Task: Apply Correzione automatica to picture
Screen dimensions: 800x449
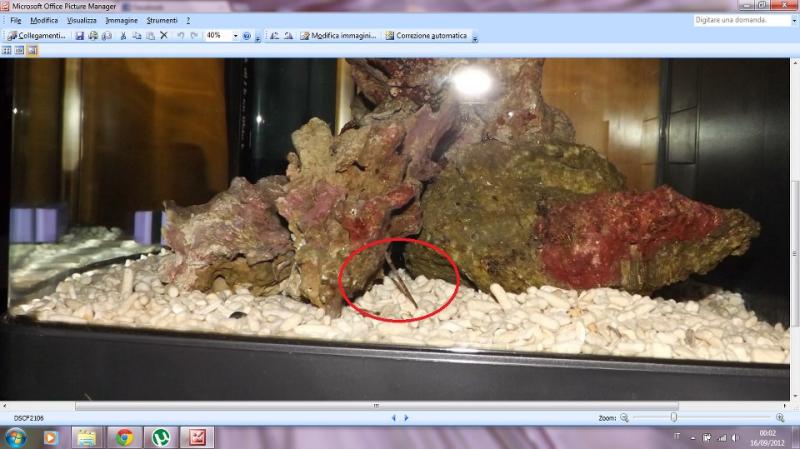Action: click(x=426, y=36)
